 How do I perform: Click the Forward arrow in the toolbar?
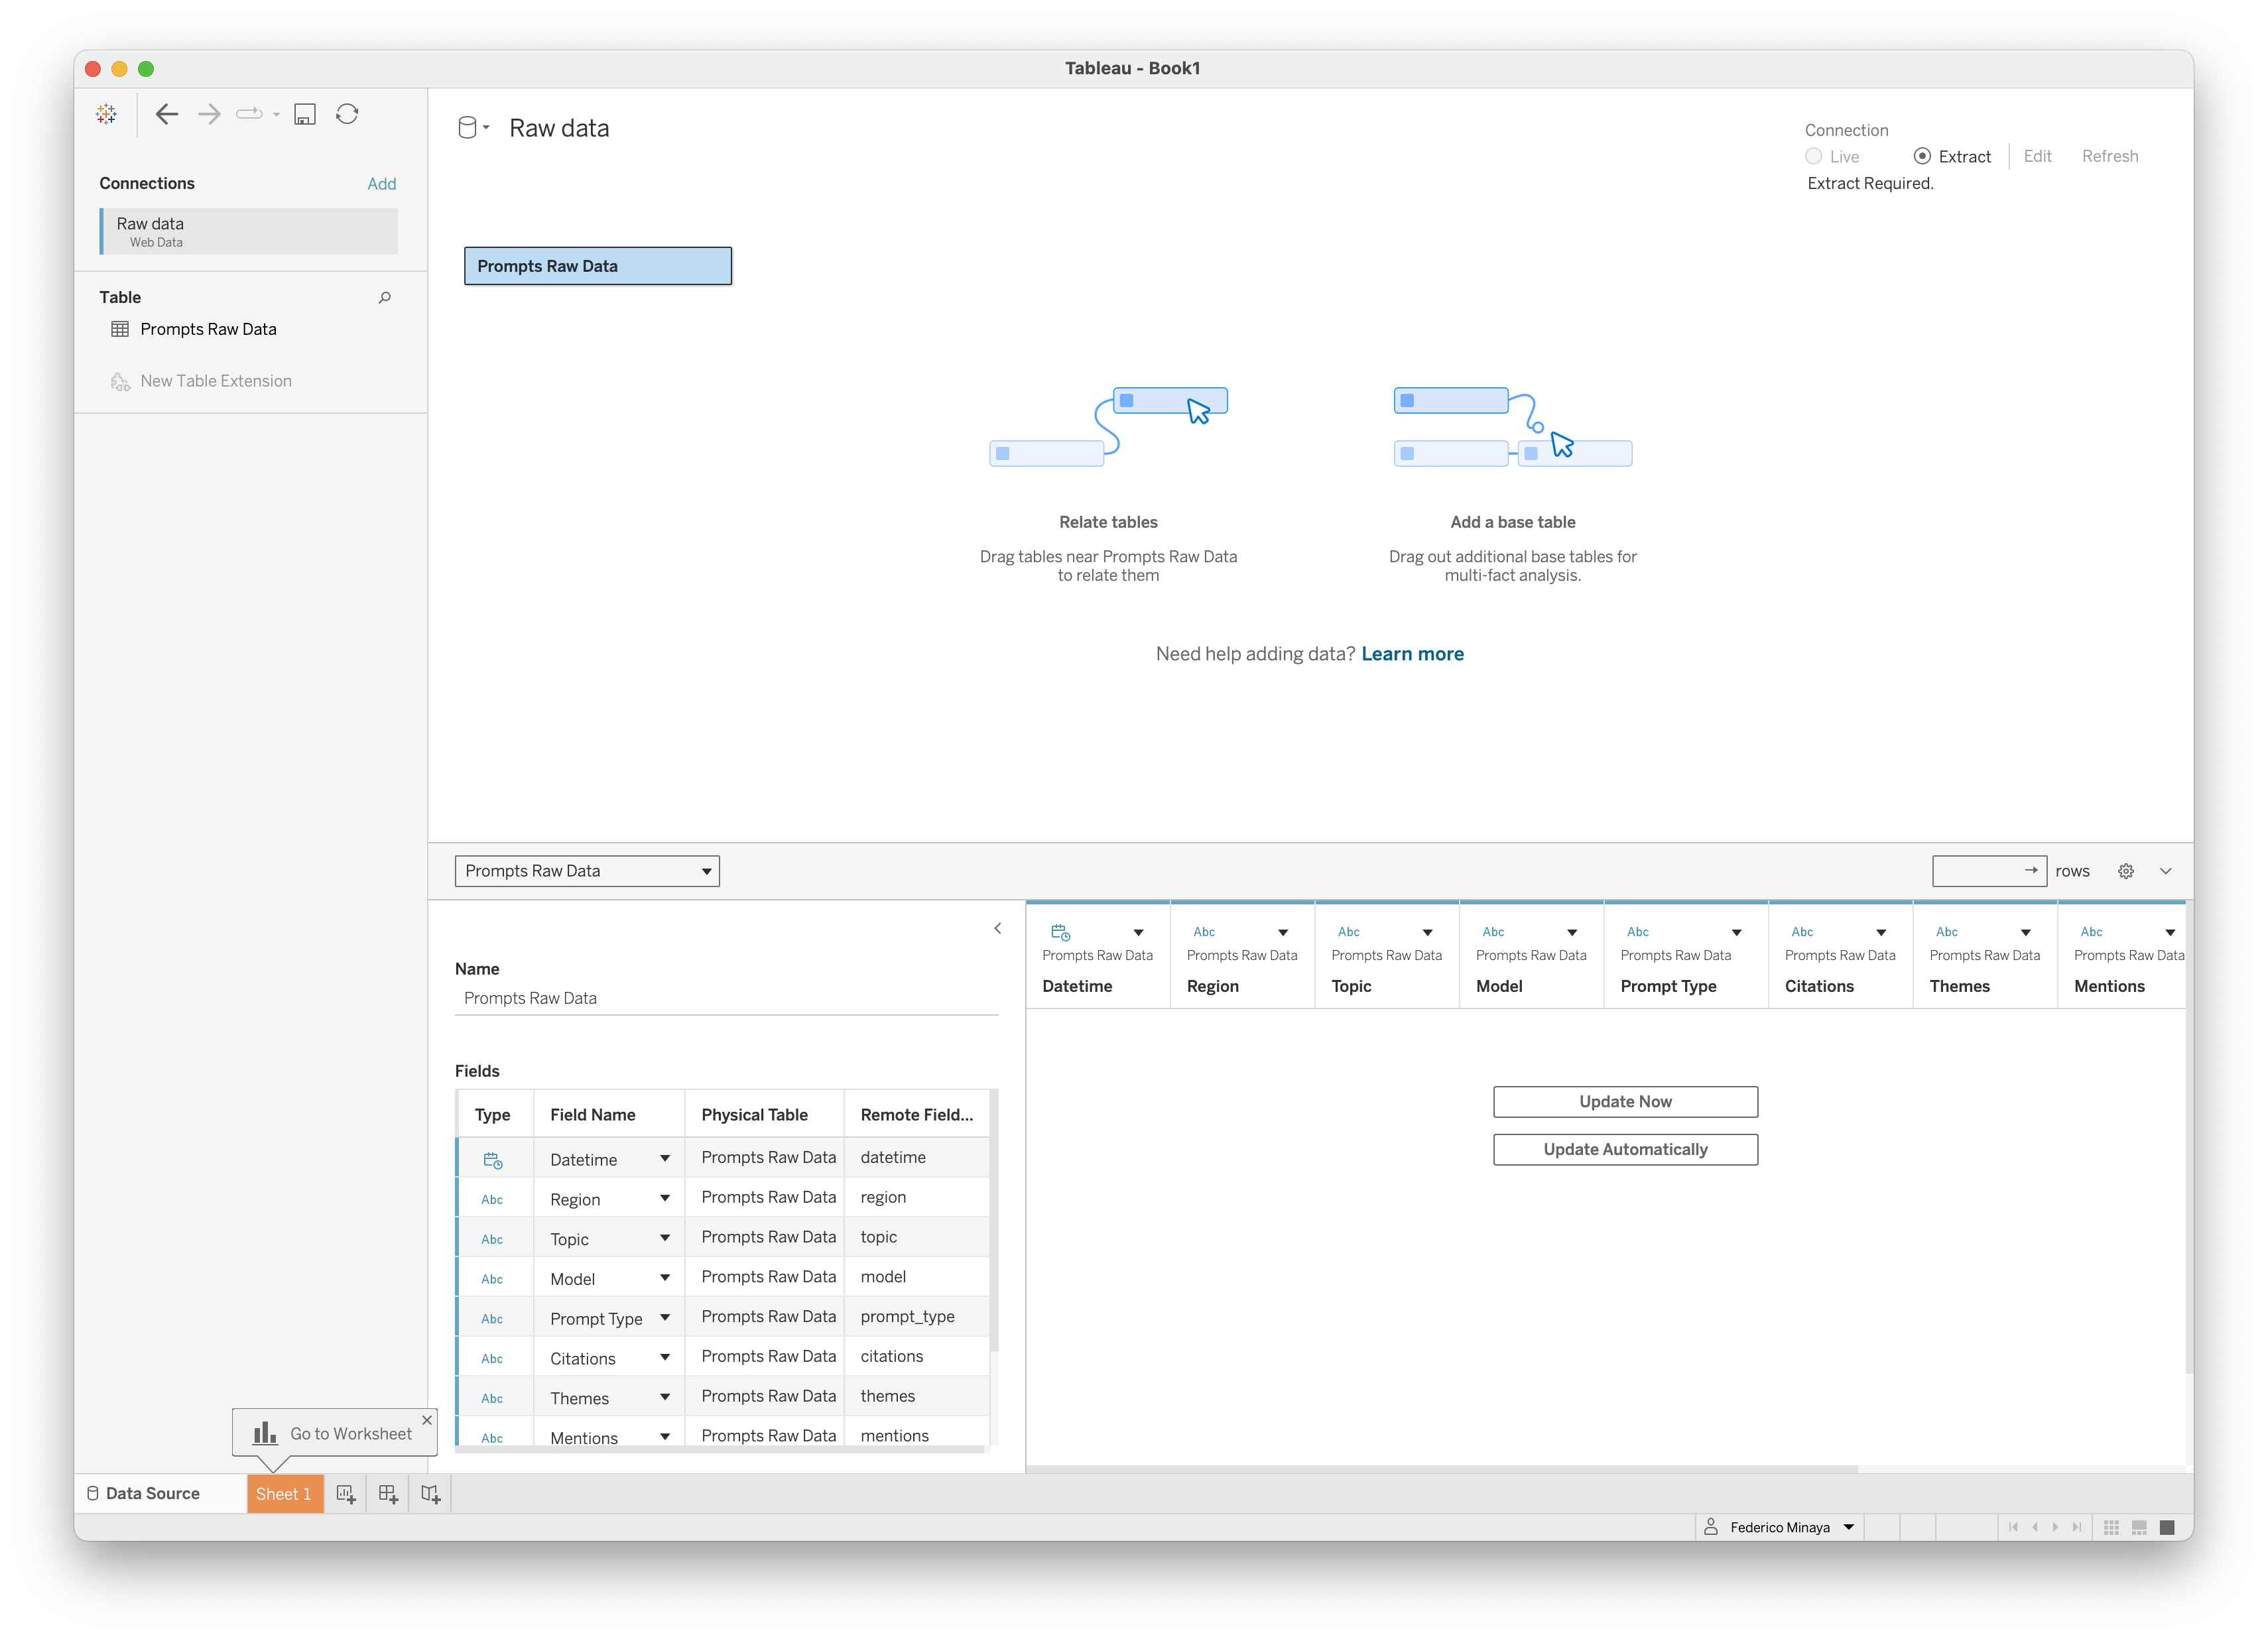tap(209, 114)
